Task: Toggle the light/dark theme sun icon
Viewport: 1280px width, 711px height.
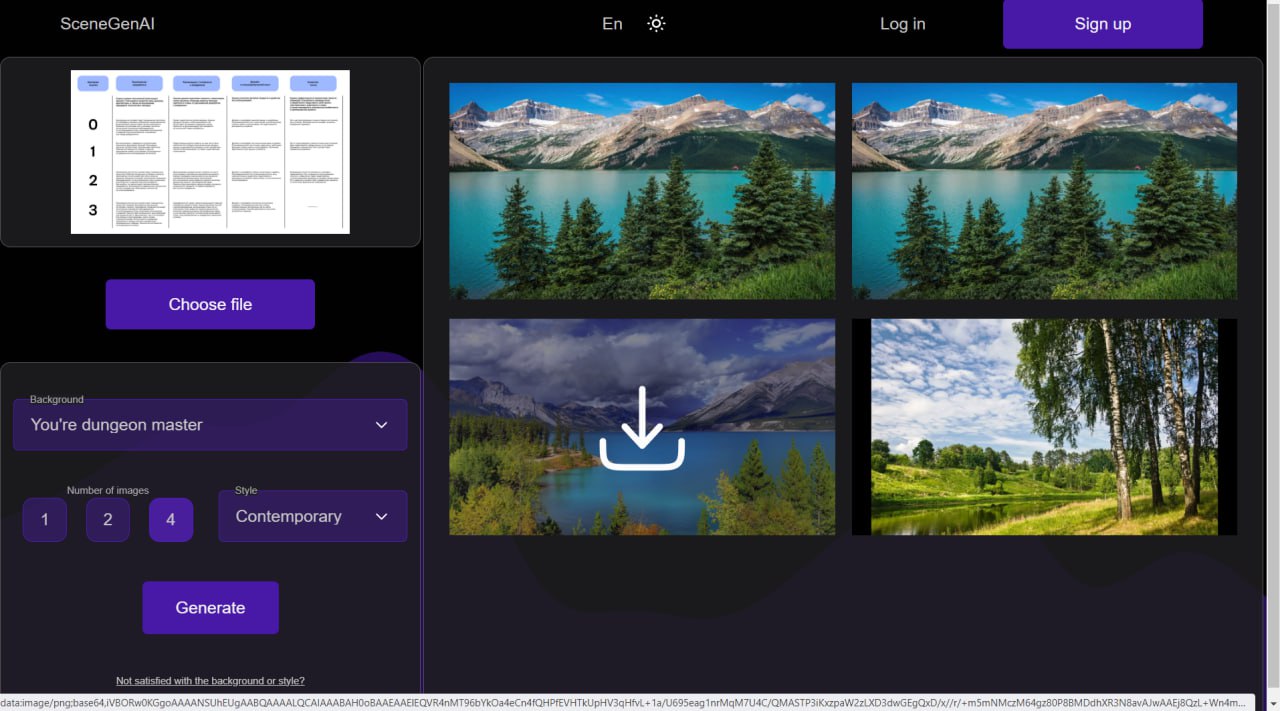Action: pos(656,24)
